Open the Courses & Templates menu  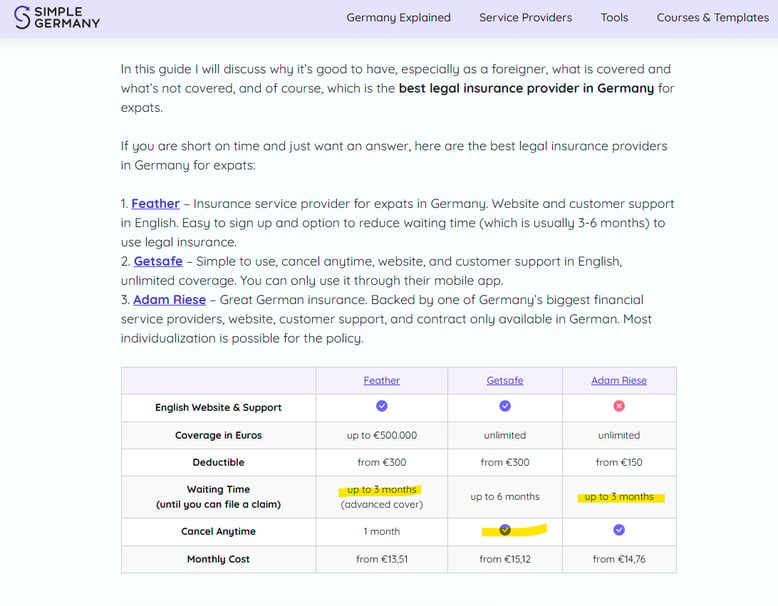713,17
